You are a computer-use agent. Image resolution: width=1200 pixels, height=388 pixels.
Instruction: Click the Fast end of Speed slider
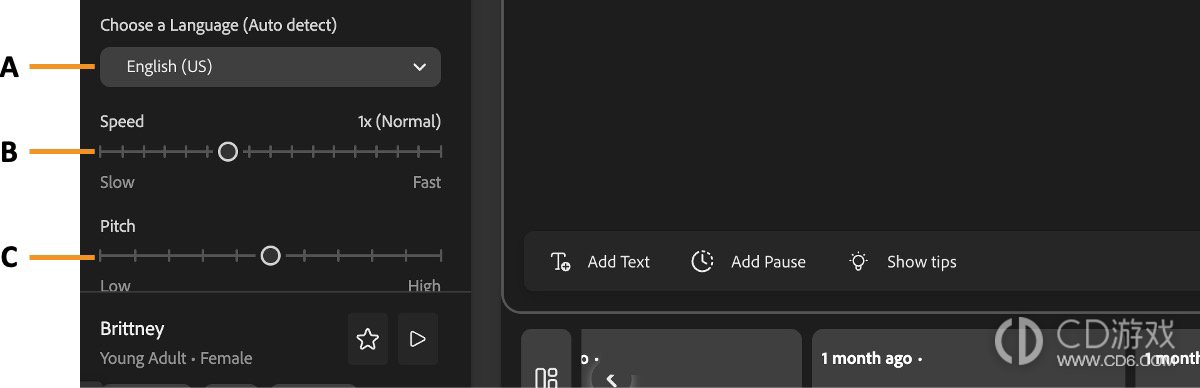[427, 182]
